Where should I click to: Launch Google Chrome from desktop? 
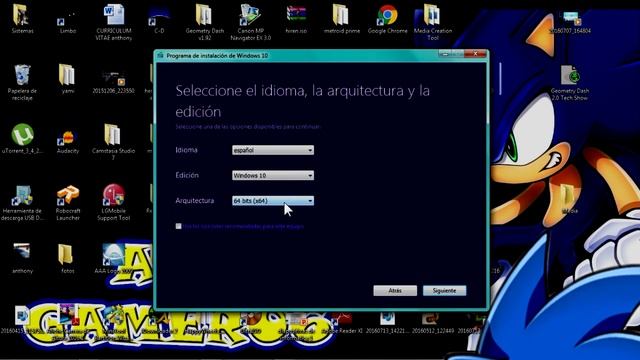point(387,16)
